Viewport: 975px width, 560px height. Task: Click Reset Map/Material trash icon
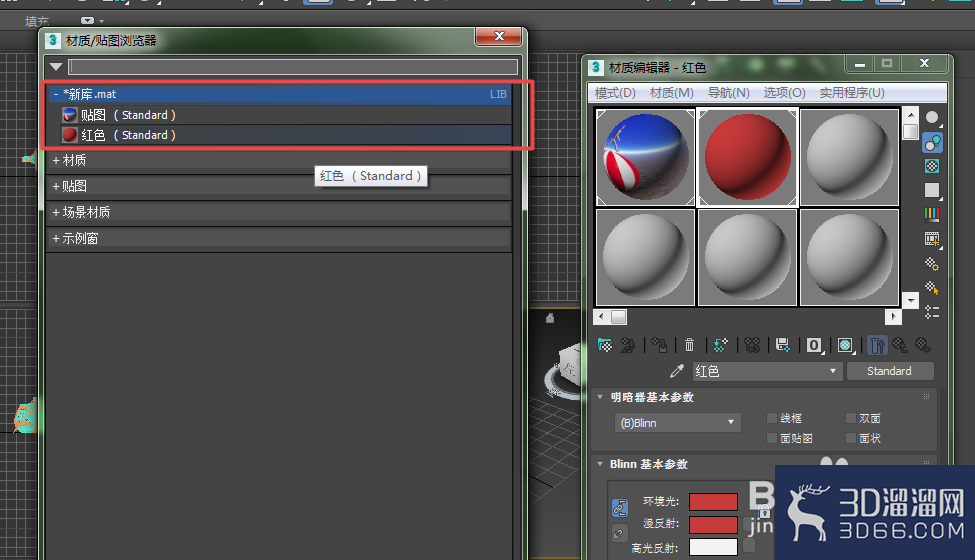(x=690, y=345)
